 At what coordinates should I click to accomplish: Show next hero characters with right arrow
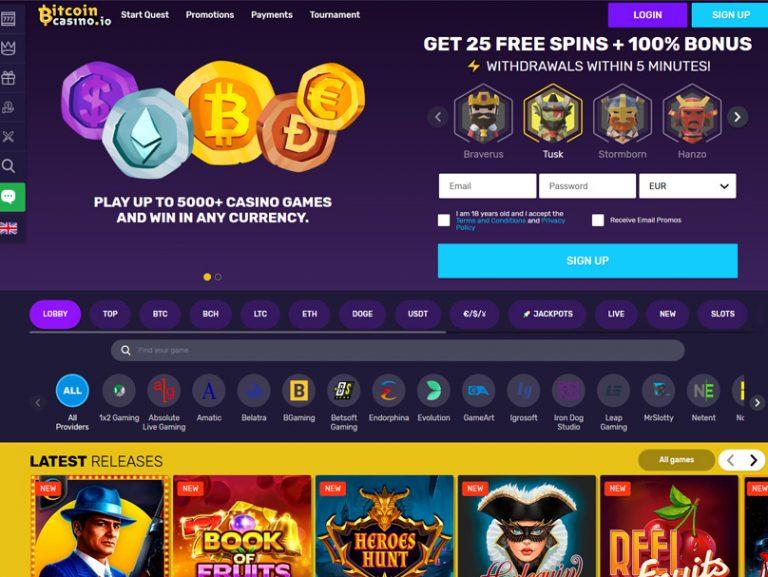click(x=737, y=117)
